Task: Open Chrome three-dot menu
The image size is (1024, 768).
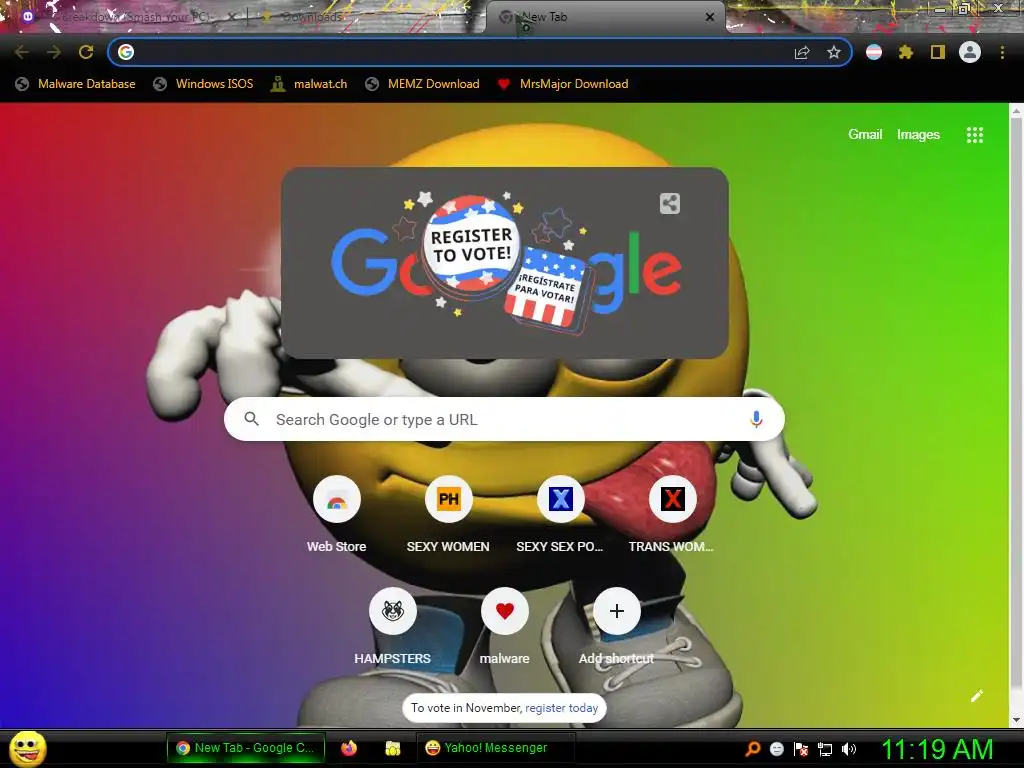Action: 1002,52
